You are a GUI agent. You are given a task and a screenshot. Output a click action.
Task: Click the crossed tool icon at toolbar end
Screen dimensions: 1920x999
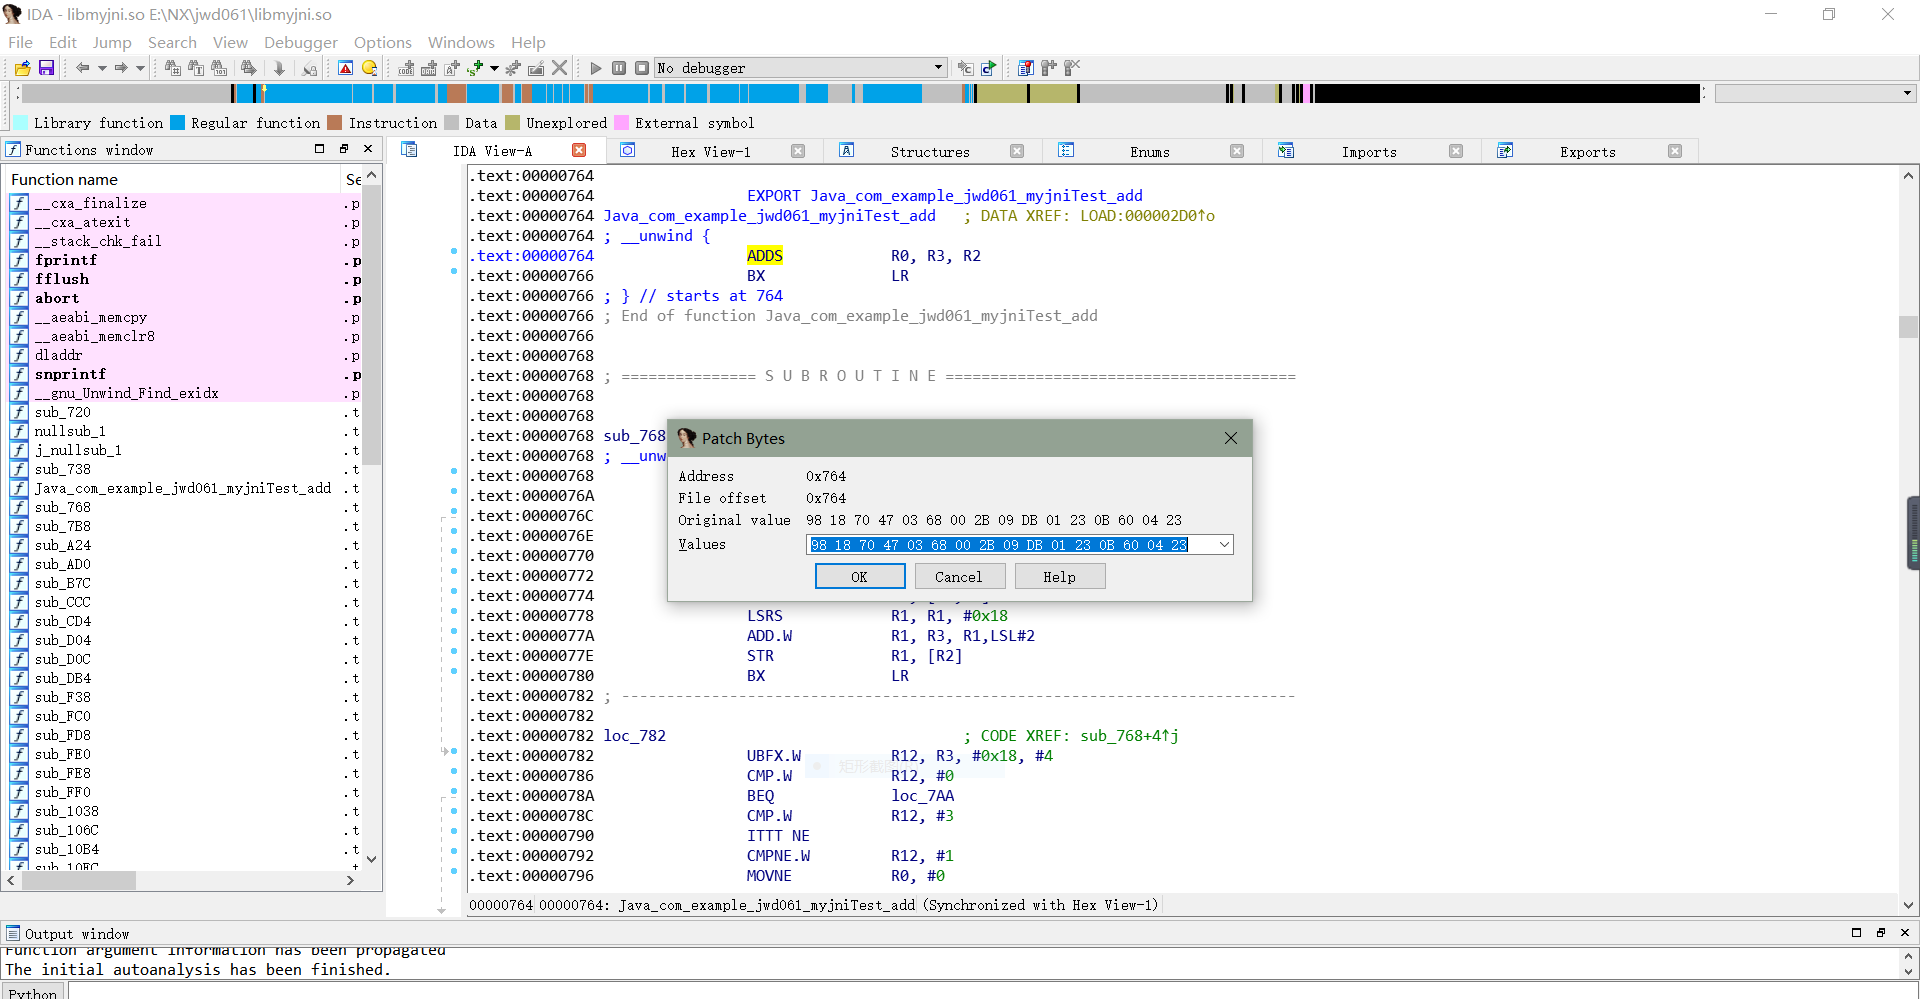point(1072,68)
